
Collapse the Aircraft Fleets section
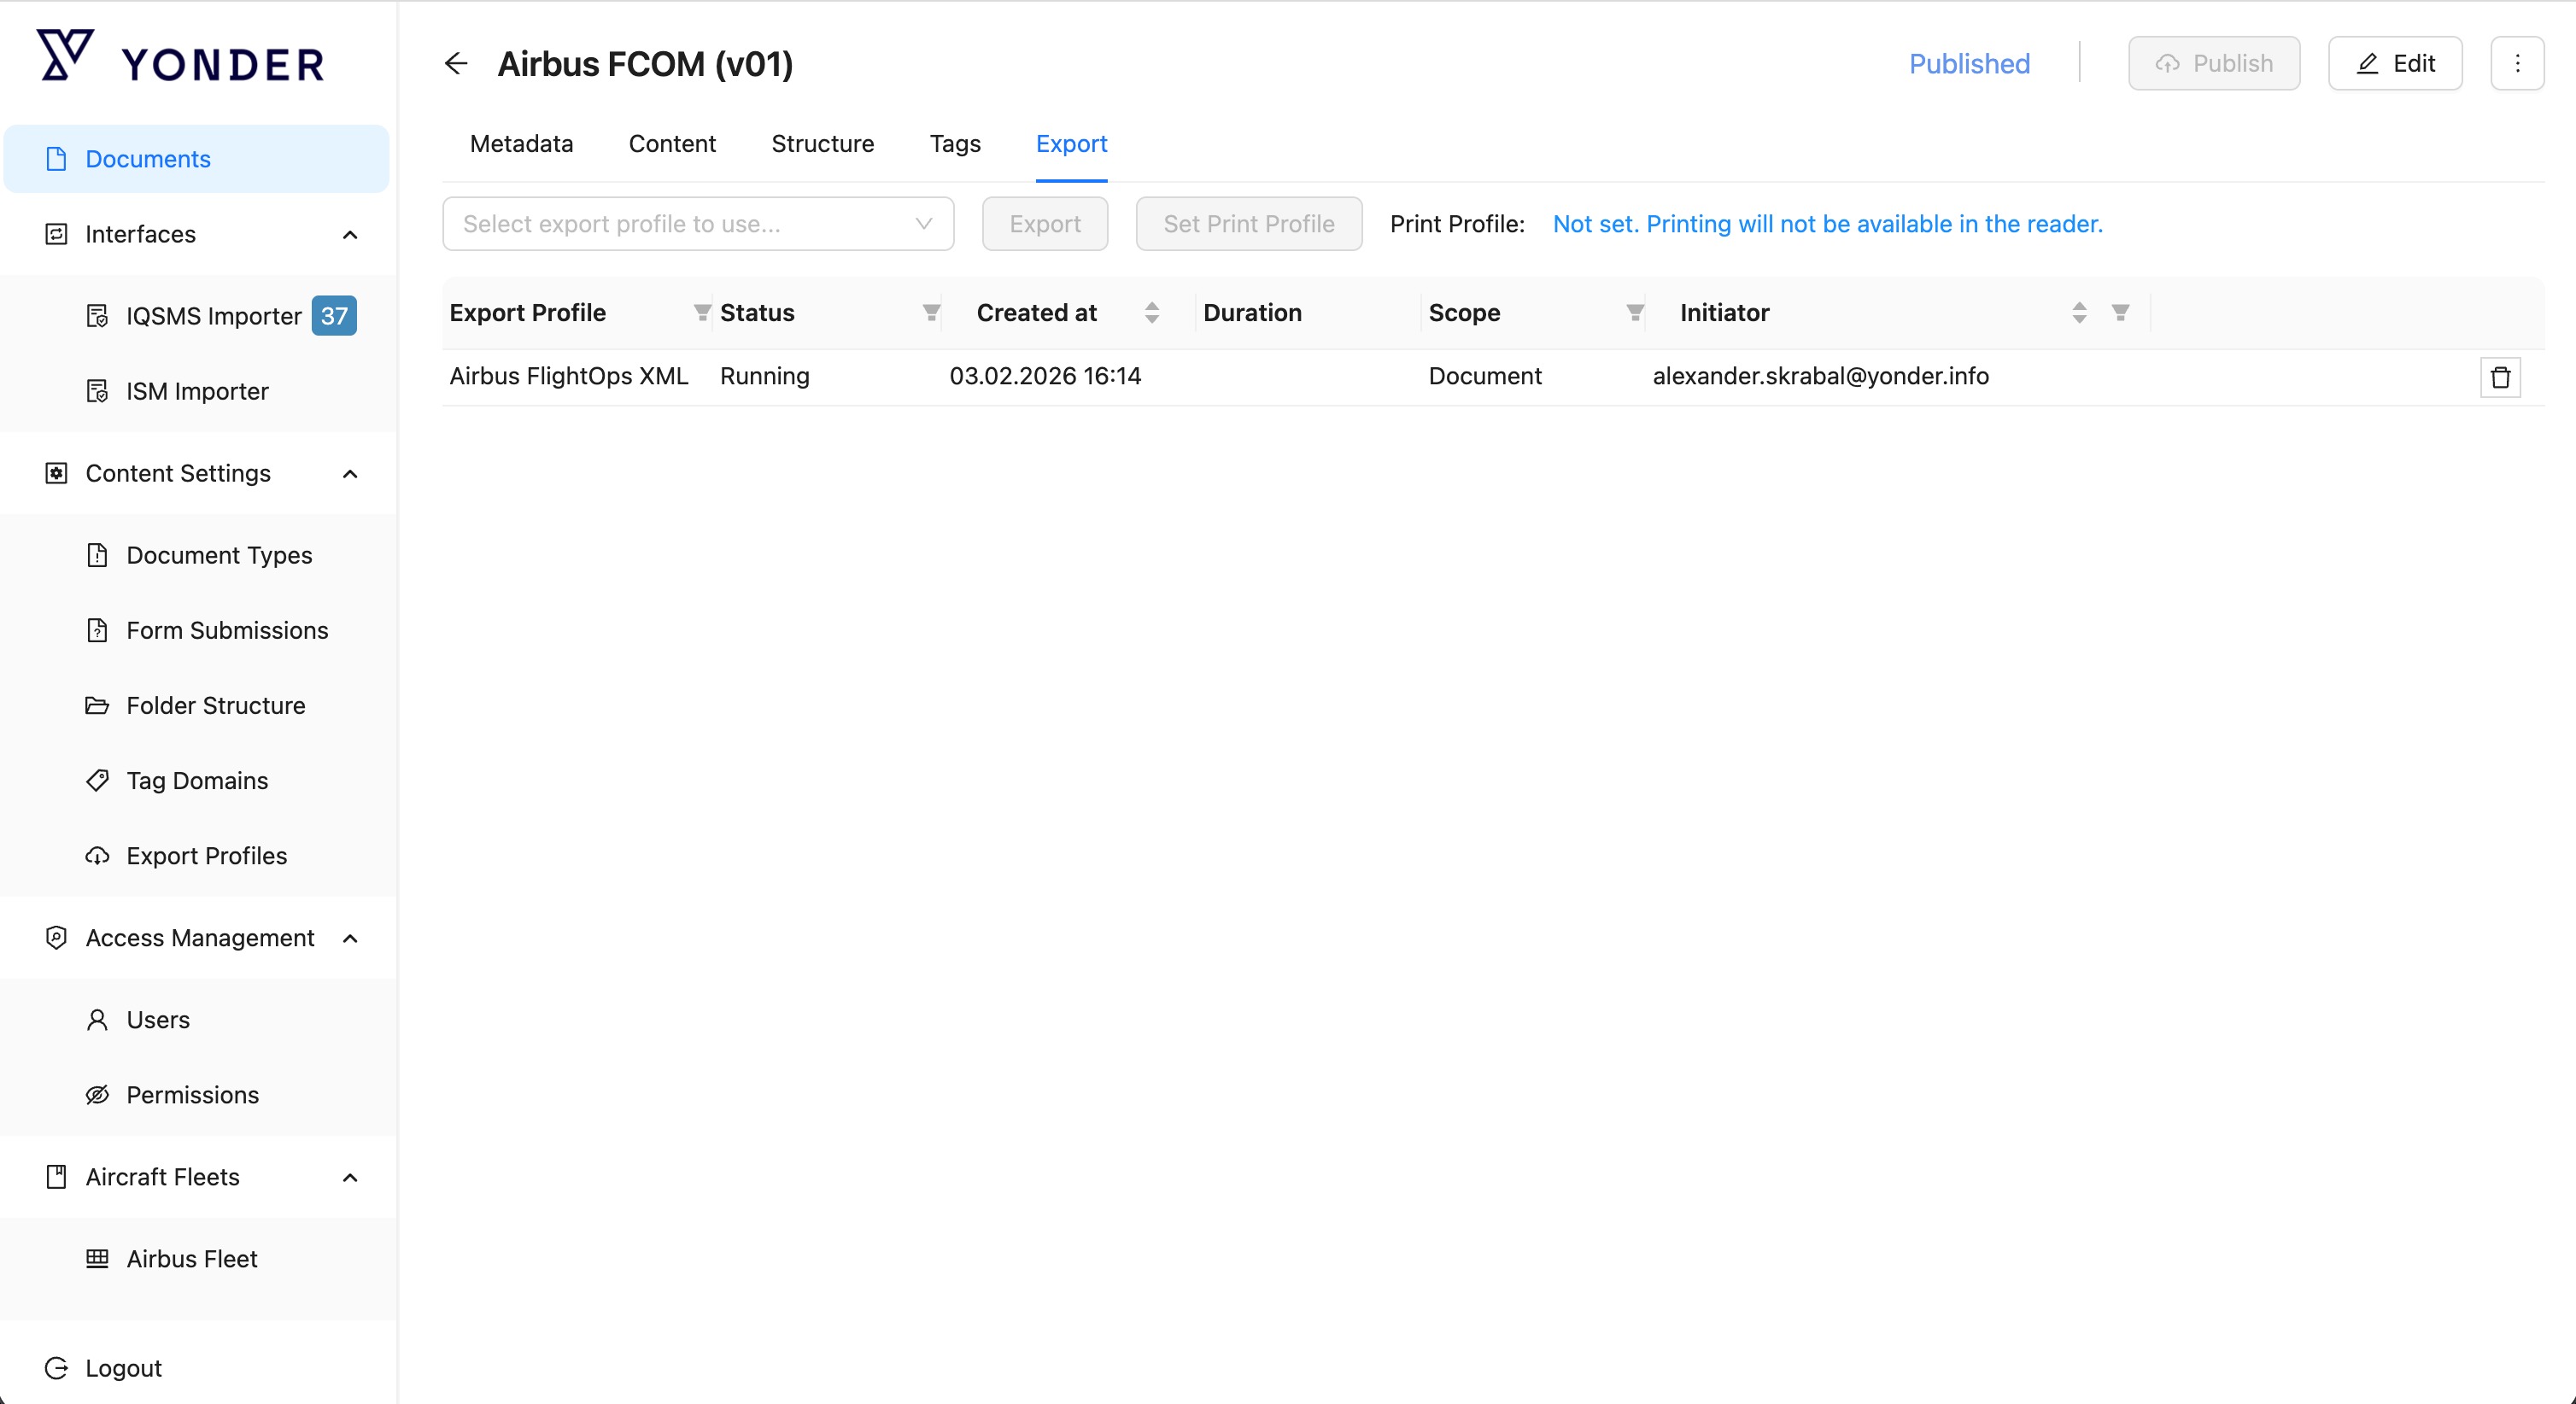point(350,1177)
